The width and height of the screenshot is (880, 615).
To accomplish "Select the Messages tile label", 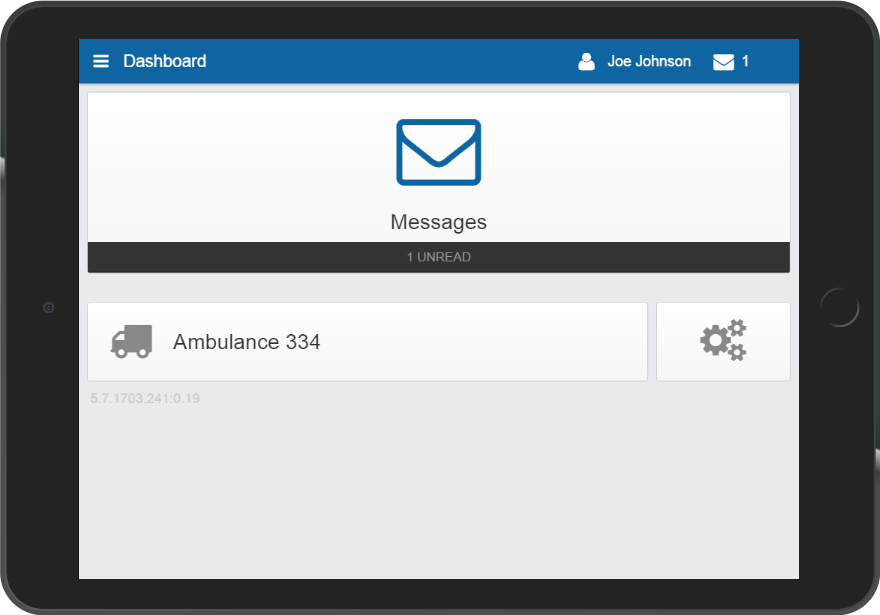I will pyautogui.click(x=439, y=222).
